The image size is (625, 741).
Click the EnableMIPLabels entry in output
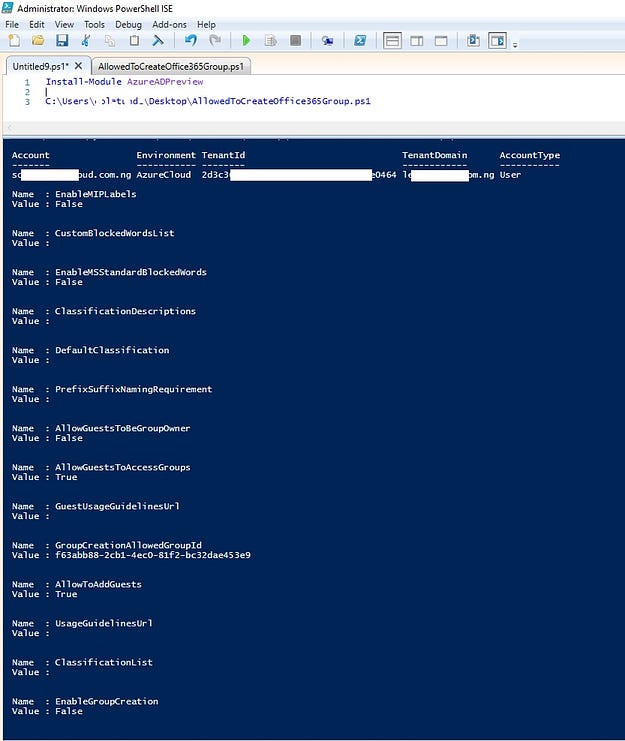(x=95, y=194)
